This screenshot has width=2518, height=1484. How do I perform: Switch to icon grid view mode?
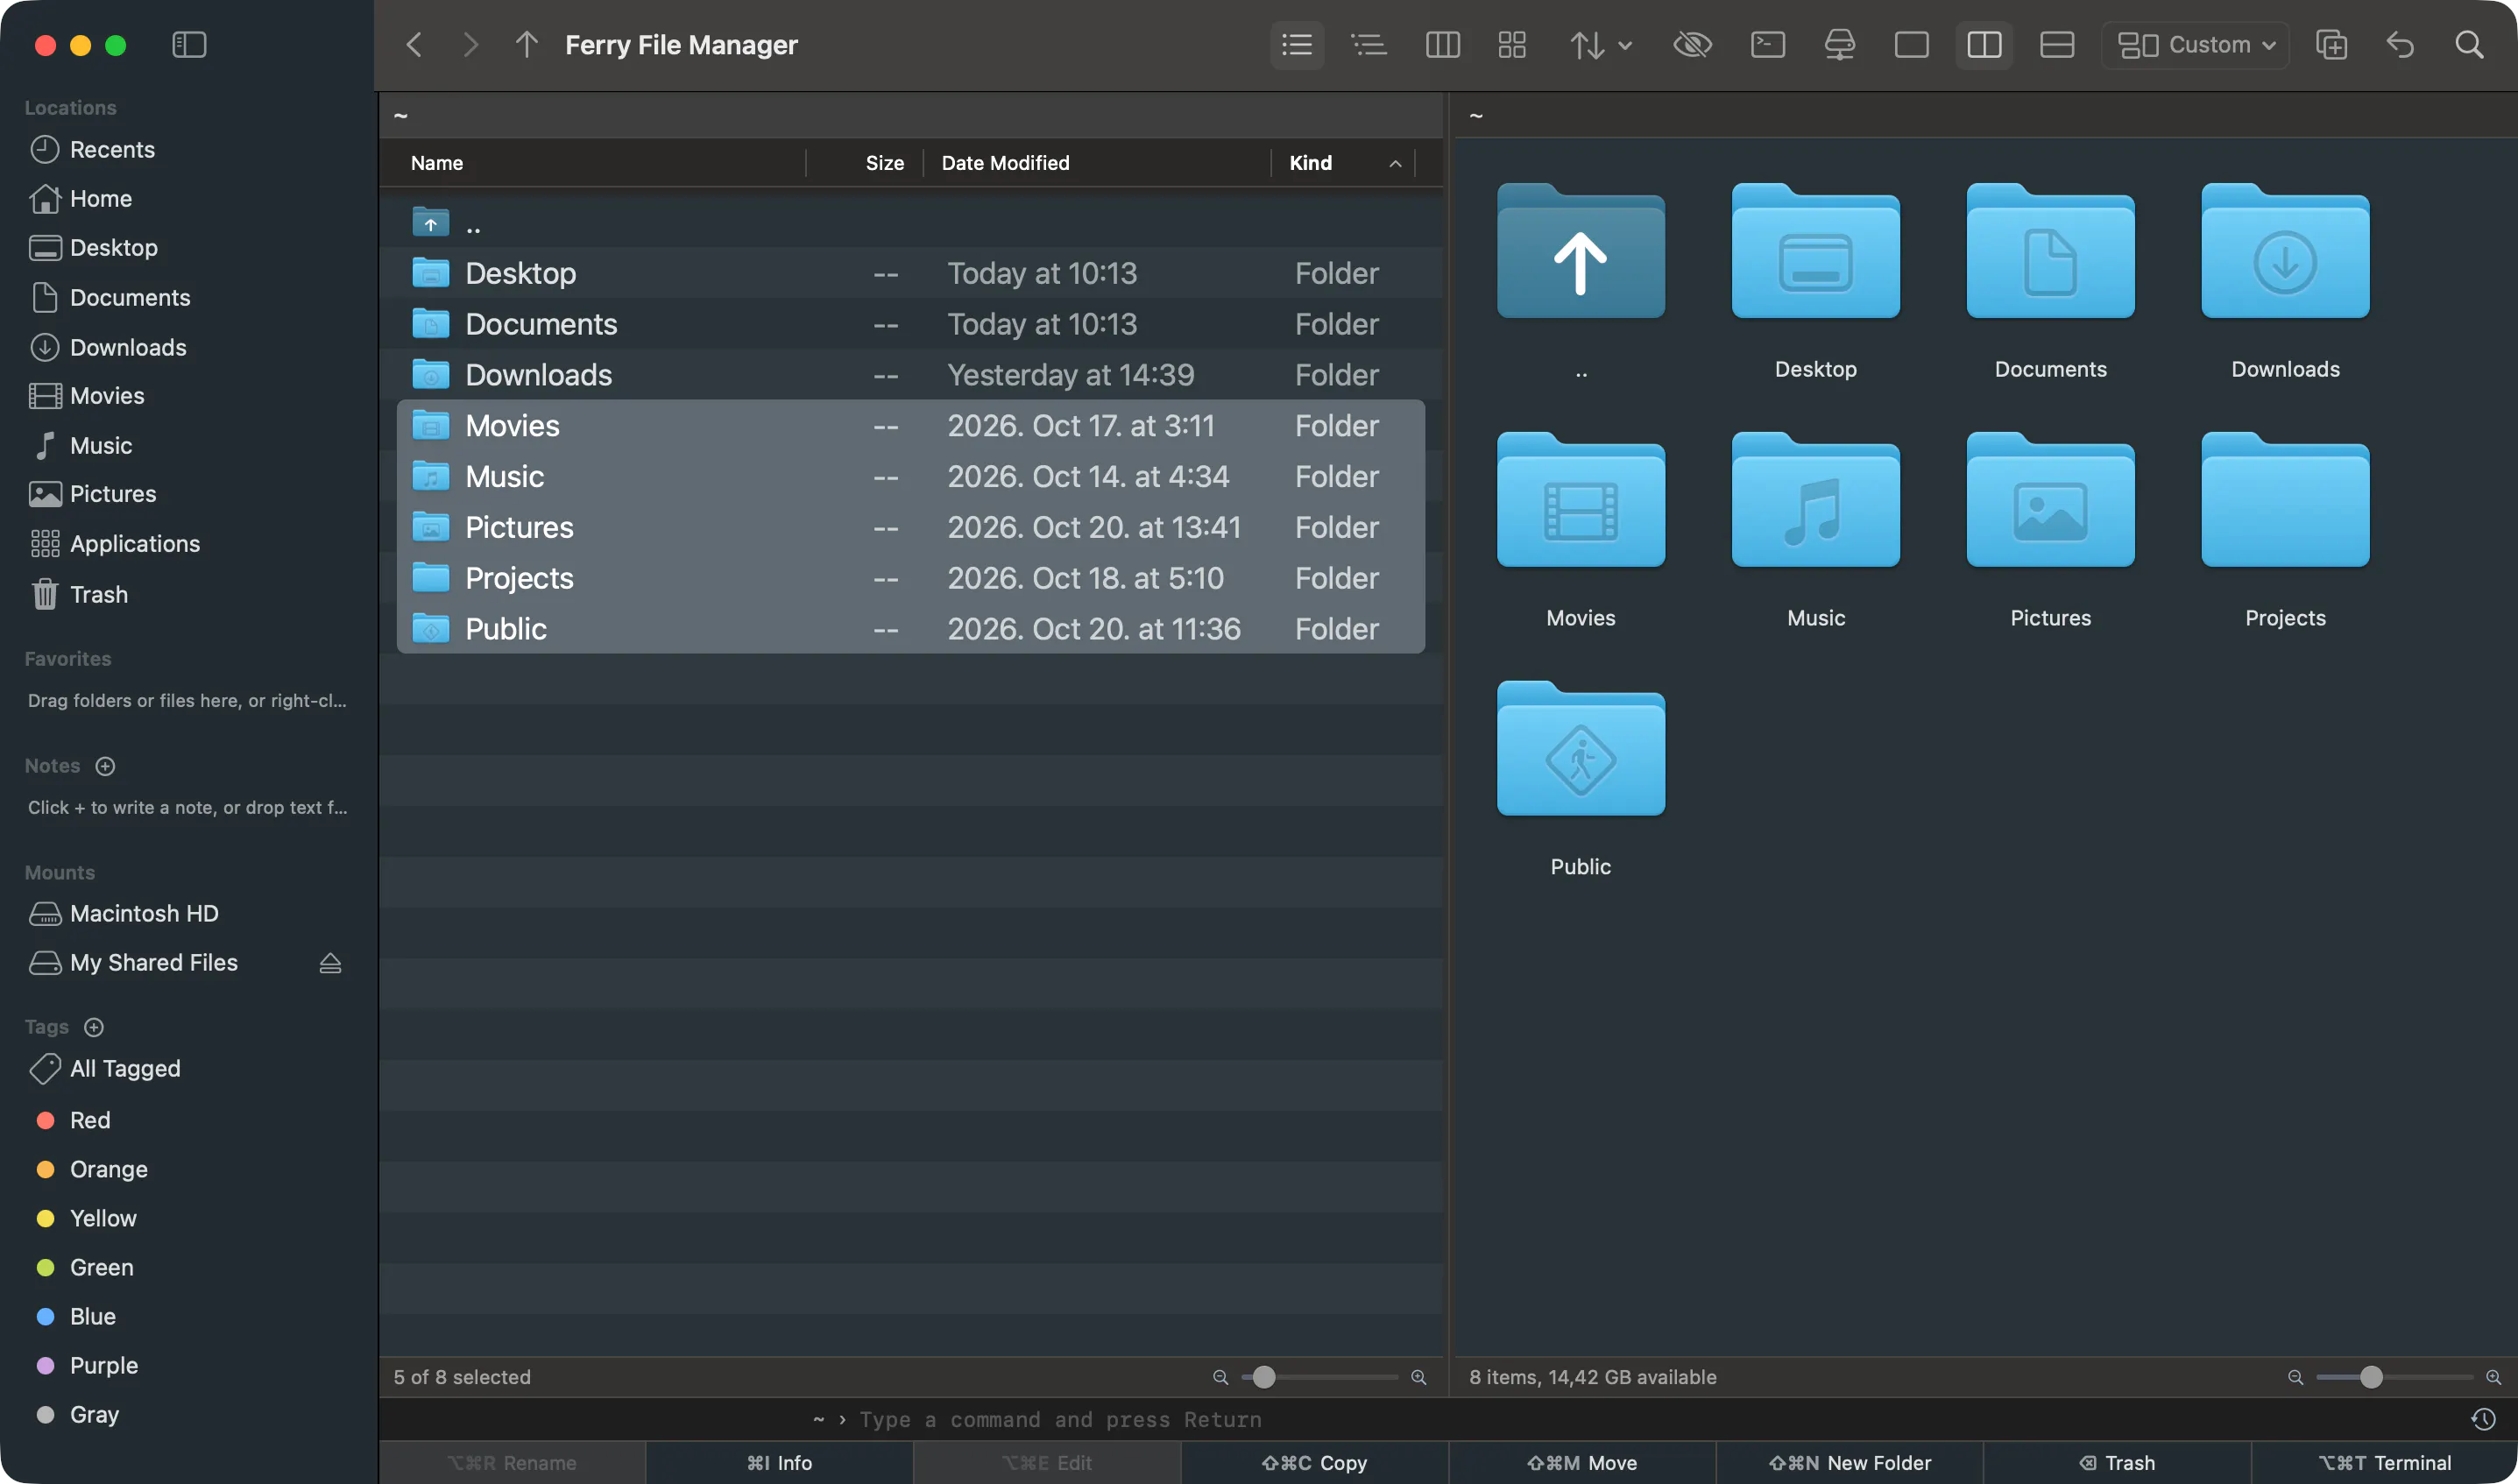1512,45
